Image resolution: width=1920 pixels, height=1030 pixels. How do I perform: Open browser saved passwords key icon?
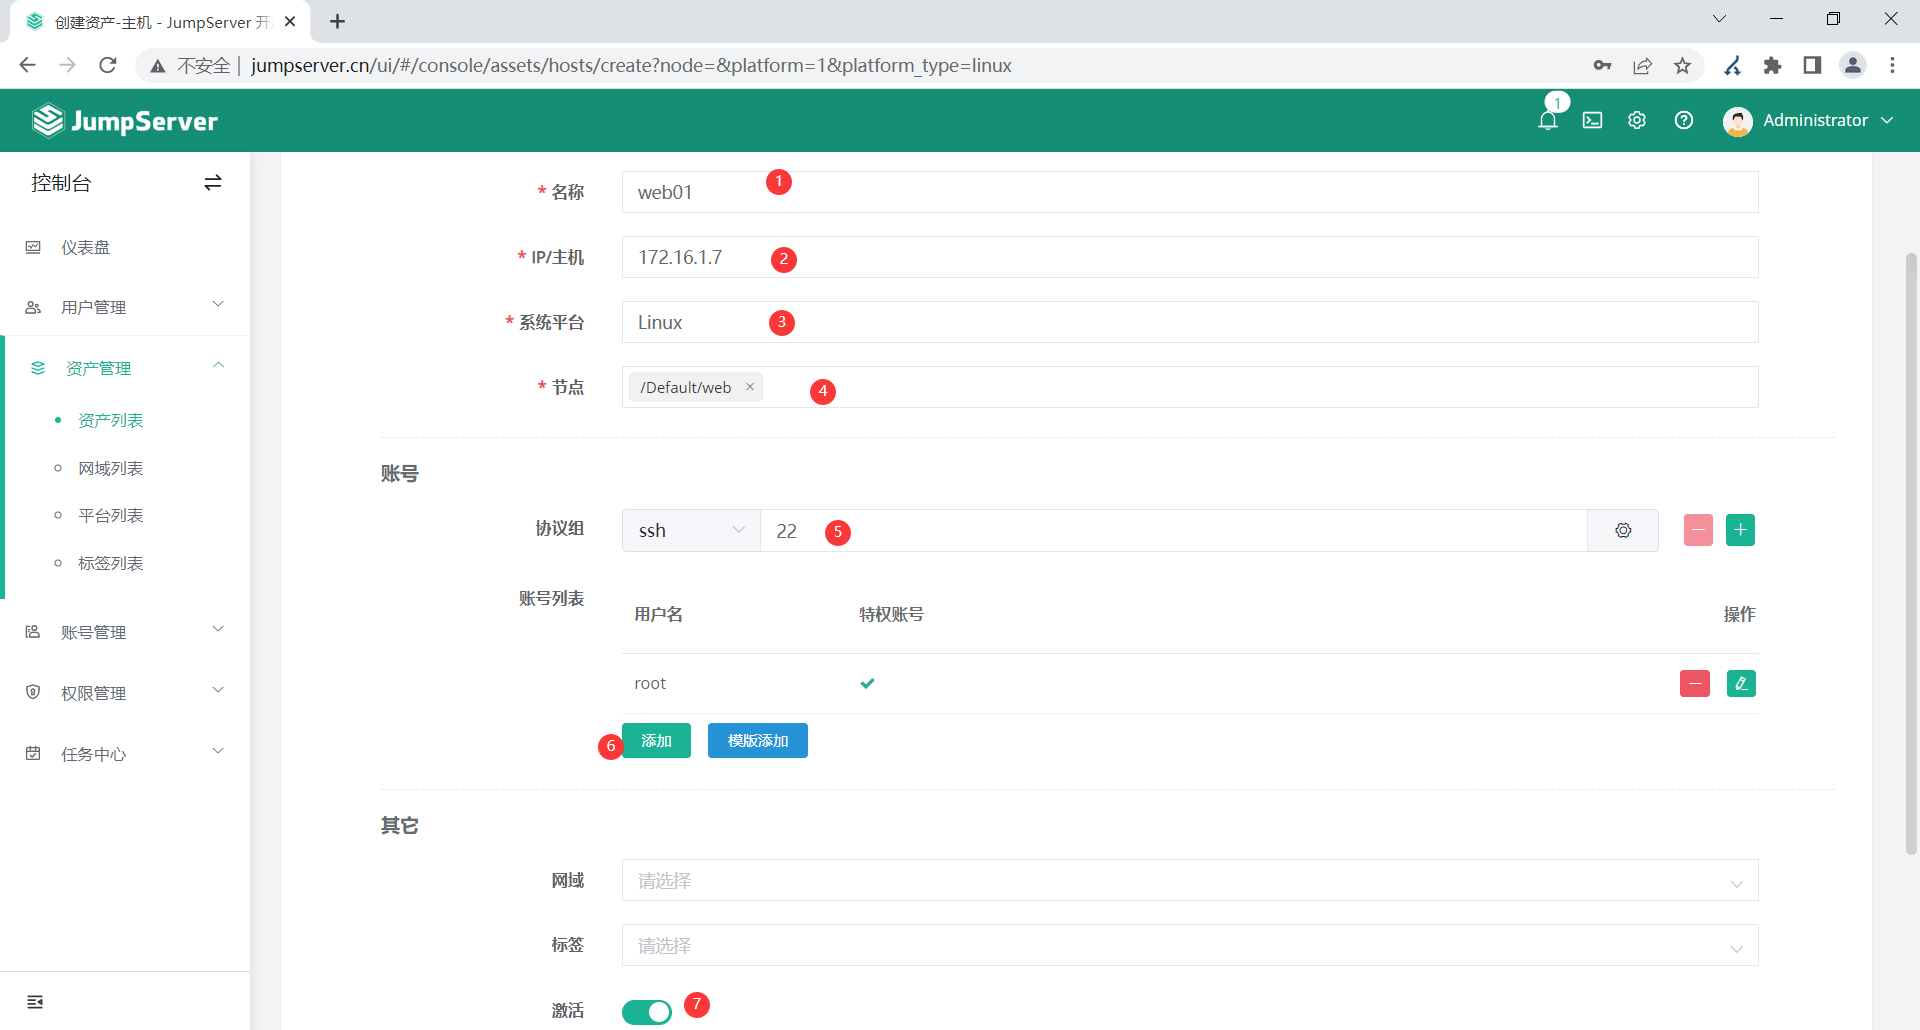tap(1603, 65)
